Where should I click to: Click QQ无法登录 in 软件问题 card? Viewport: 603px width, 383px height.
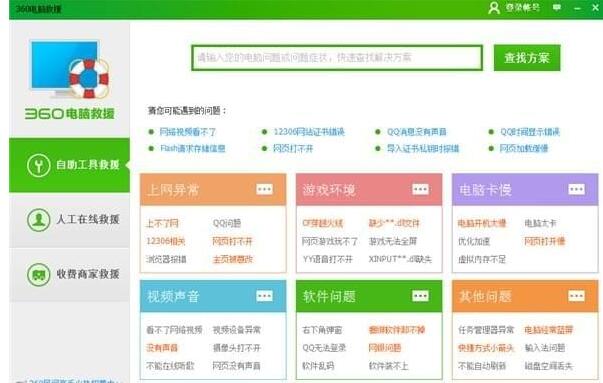click(x=324, y=348)
